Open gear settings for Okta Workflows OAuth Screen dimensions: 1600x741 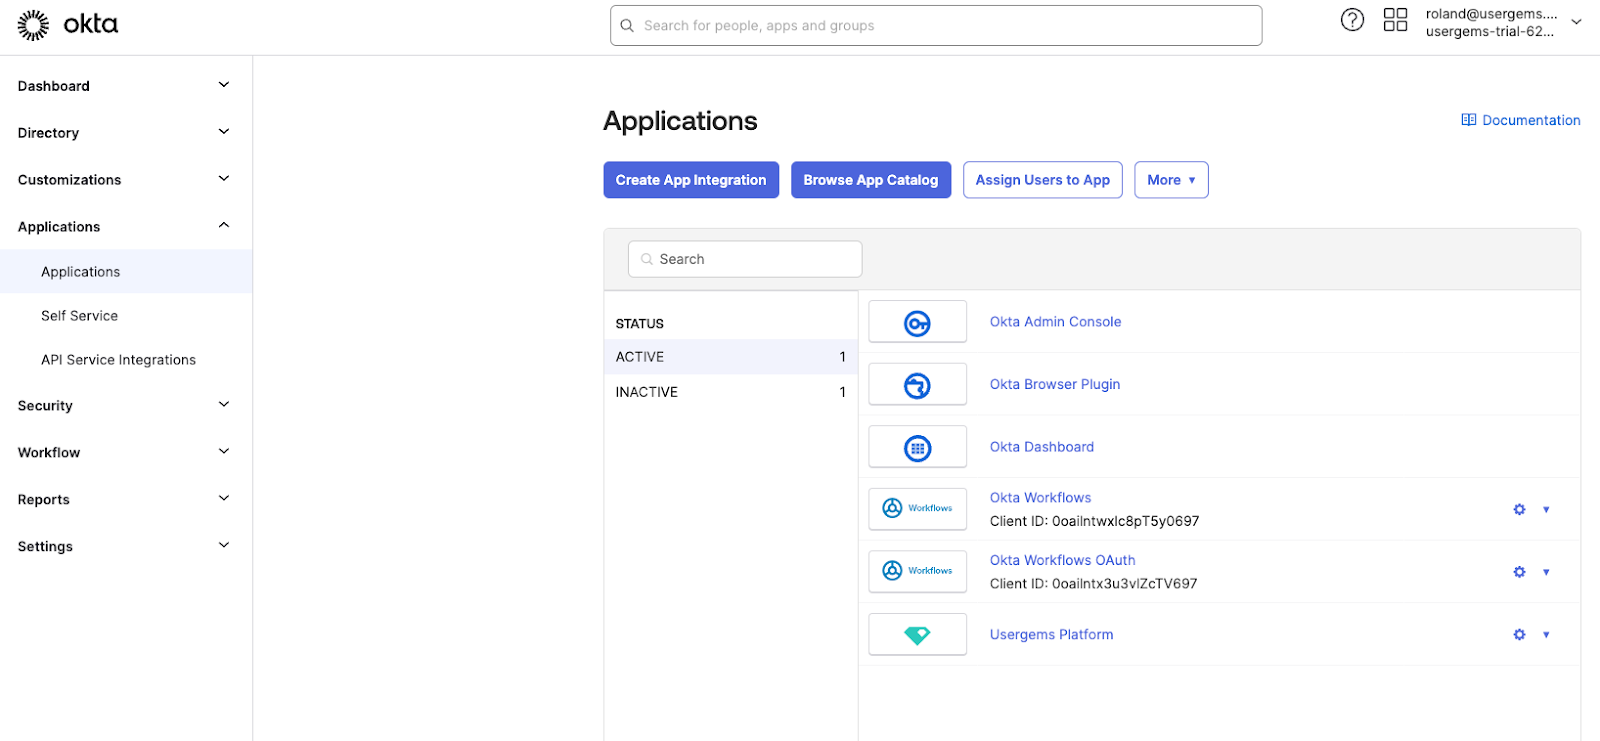coord(1519,572)
